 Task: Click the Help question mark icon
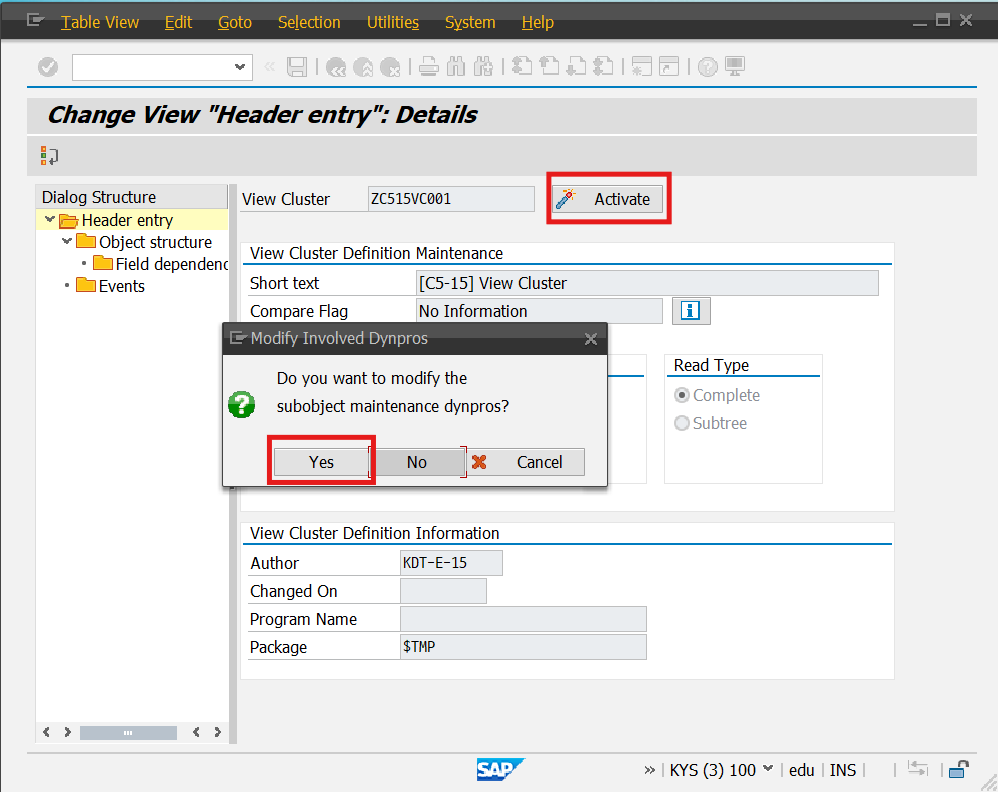click(708, 67)
